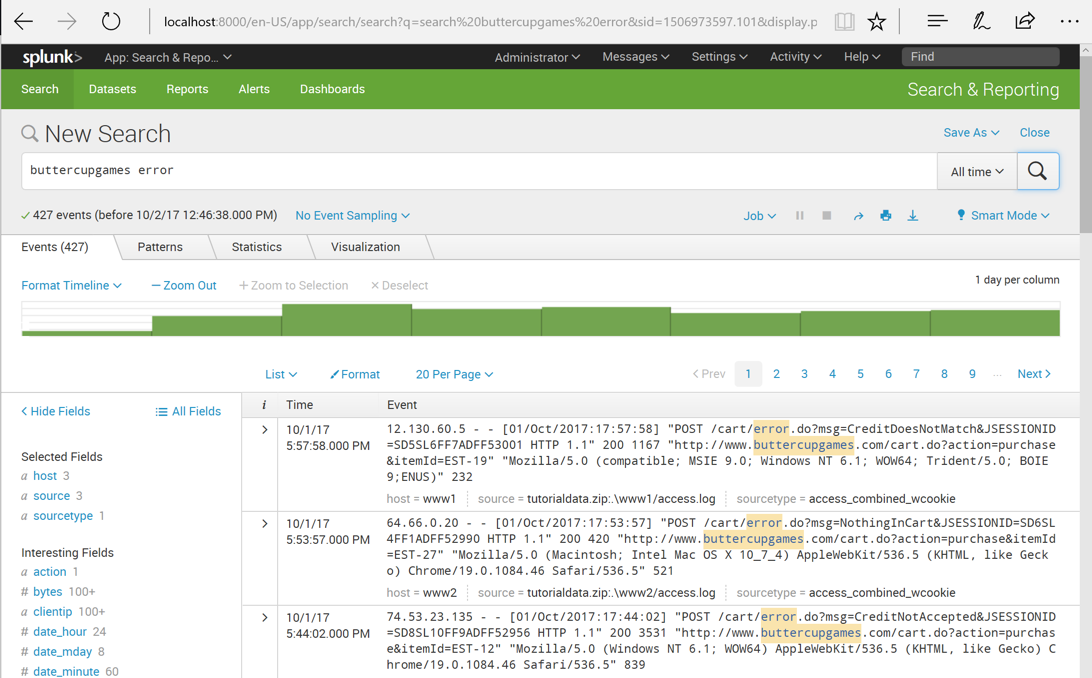Open the Smart Mode dropdown

[1003, 216]
